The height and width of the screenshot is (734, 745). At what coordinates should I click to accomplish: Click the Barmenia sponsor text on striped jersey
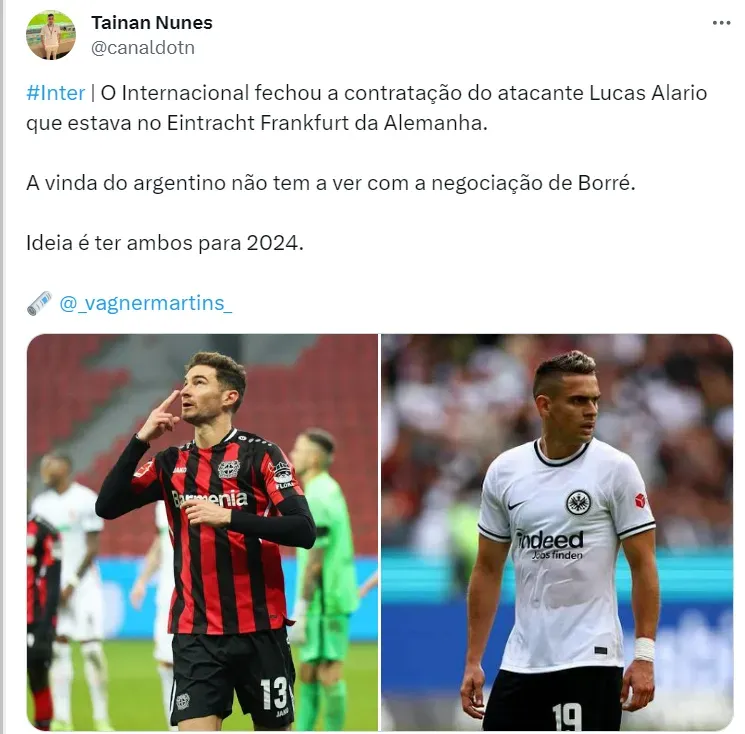point(210,499)
